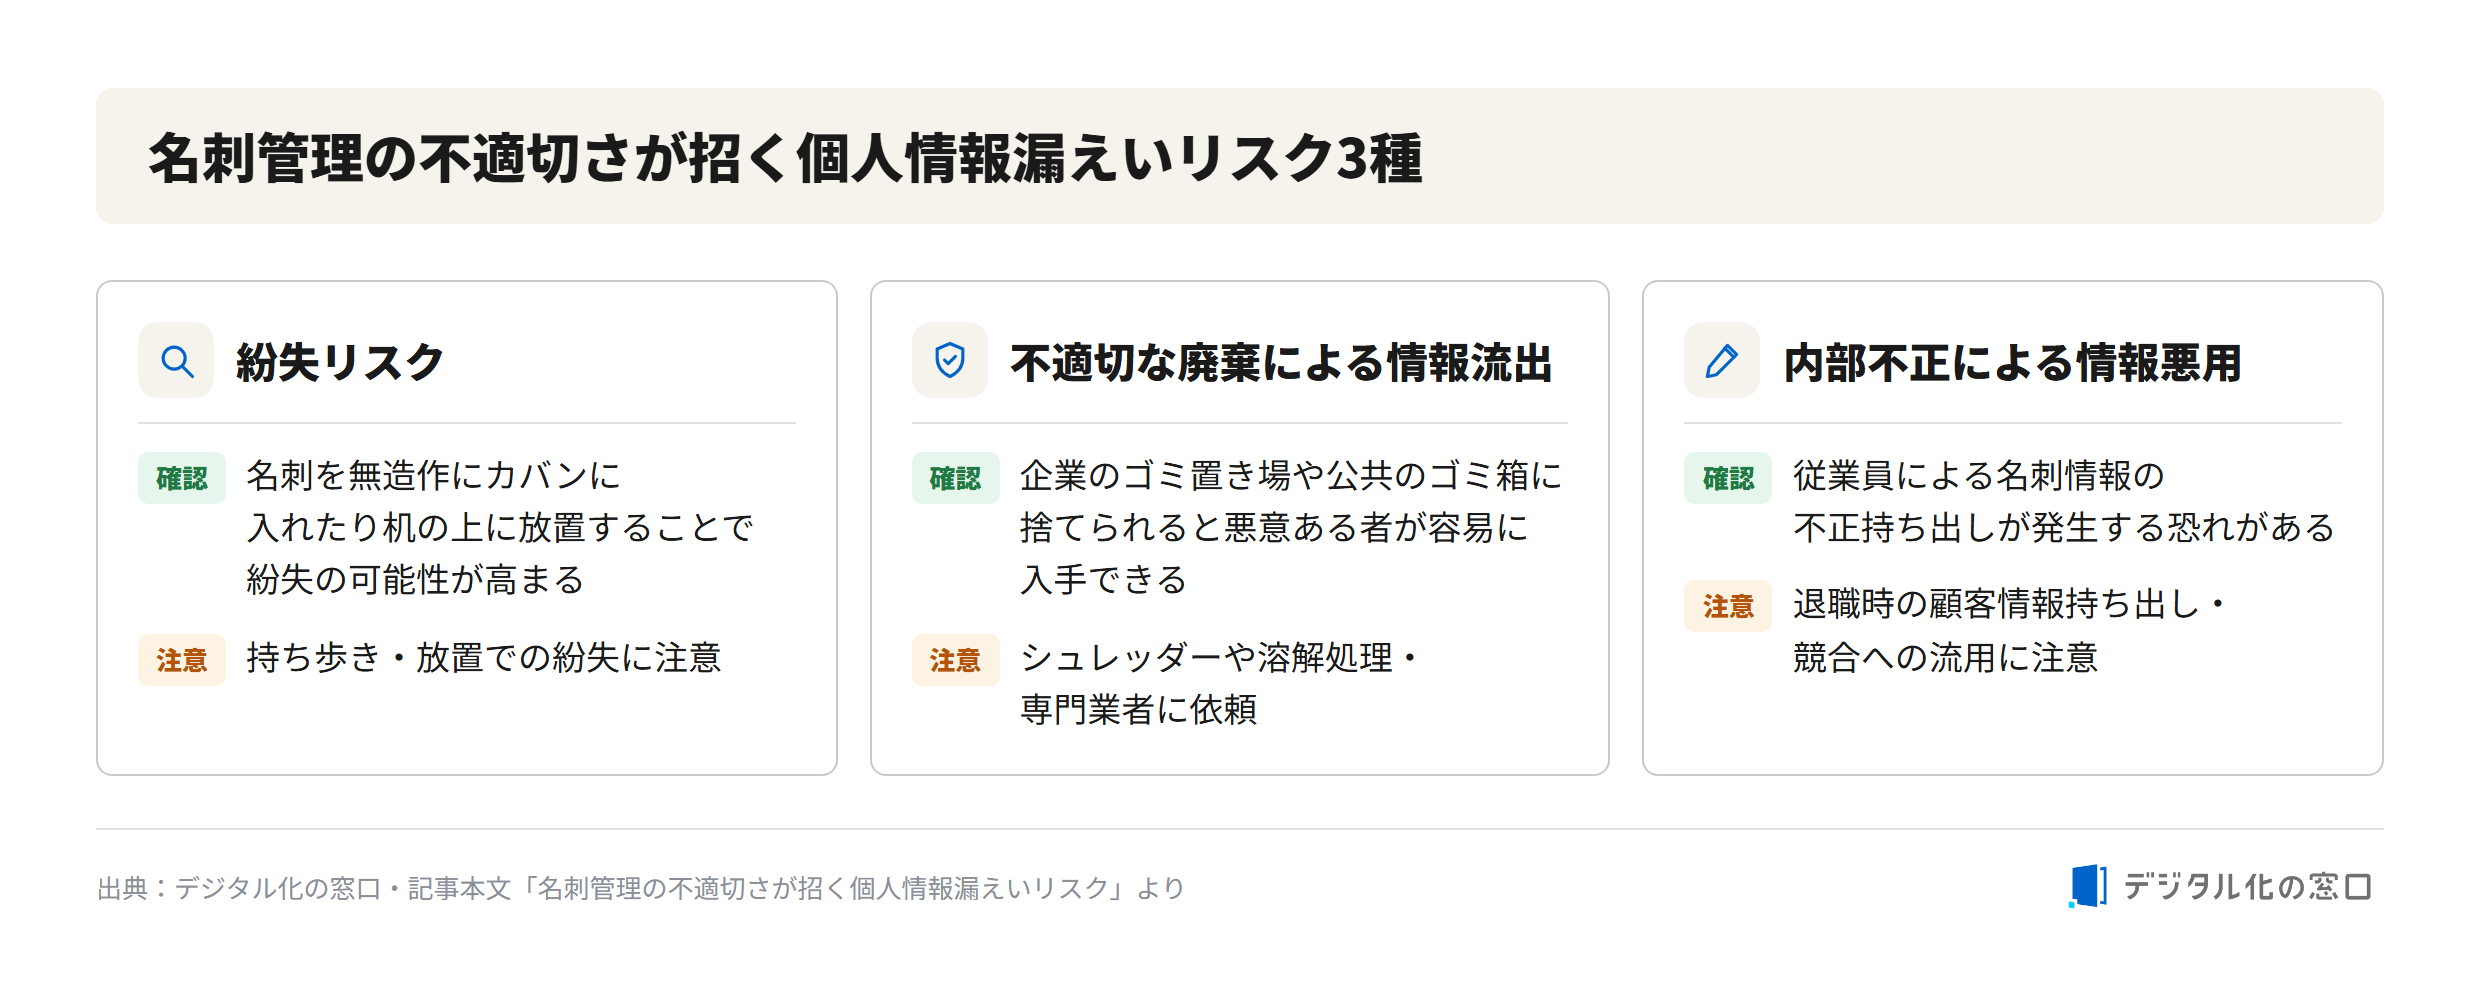Image resolution: width=2480 pixels, height=1004 pixels.
Task: Select the 不適切な廃棄による情報流出 heading
Action: [x=1281, y=363]
